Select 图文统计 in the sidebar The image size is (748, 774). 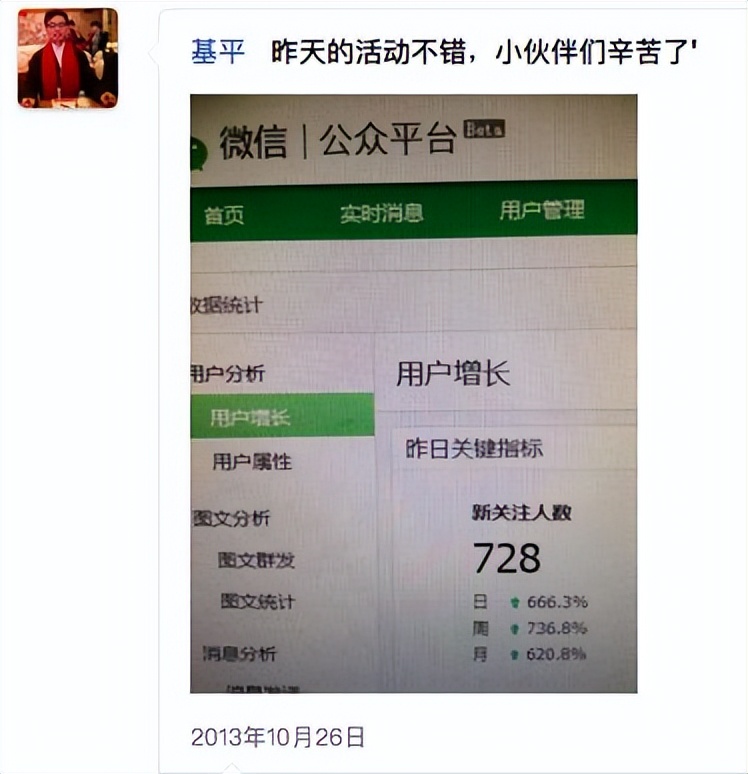coord(257,601)
